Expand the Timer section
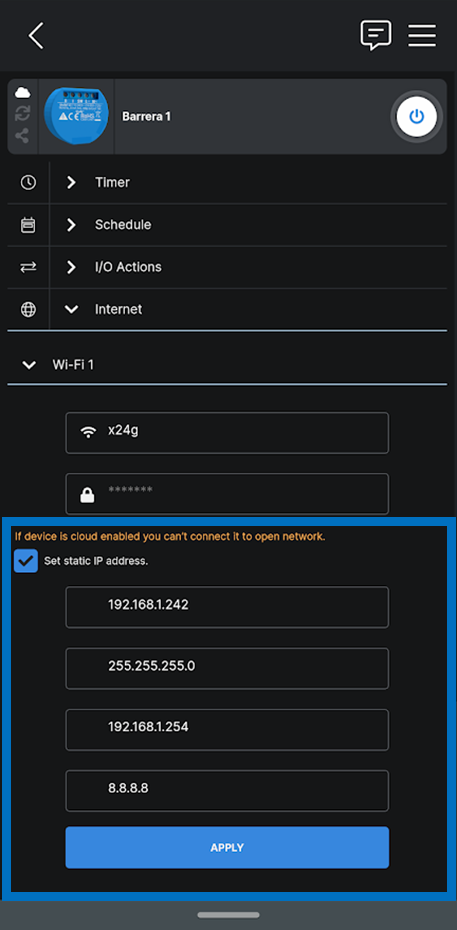The width and height of the screenshot is (457, 930). click(x=248, y=182)
